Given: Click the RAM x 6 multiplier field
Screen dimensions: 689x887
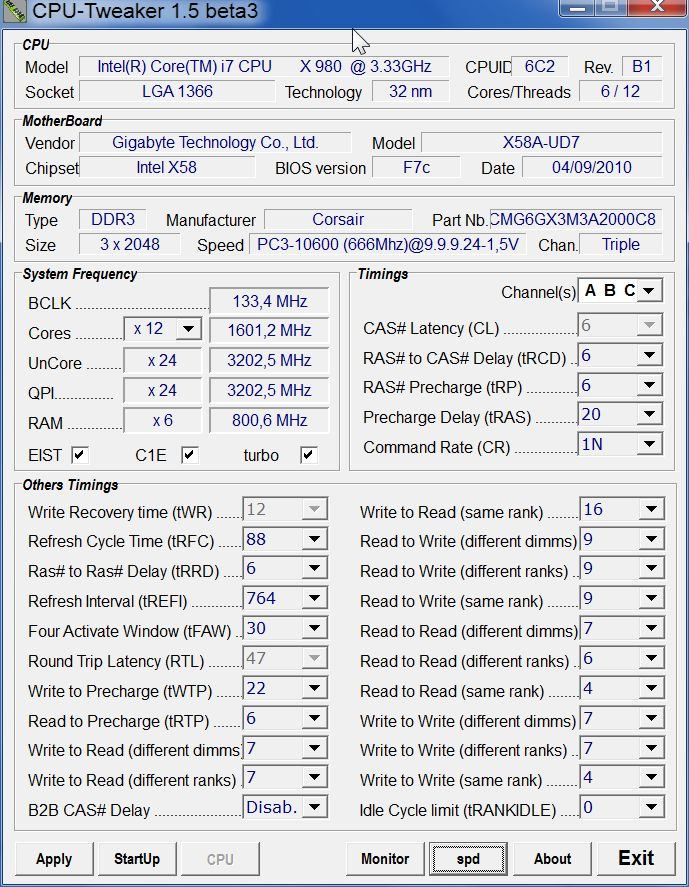Looking at the screenshot, I should (x=162, y=420).
